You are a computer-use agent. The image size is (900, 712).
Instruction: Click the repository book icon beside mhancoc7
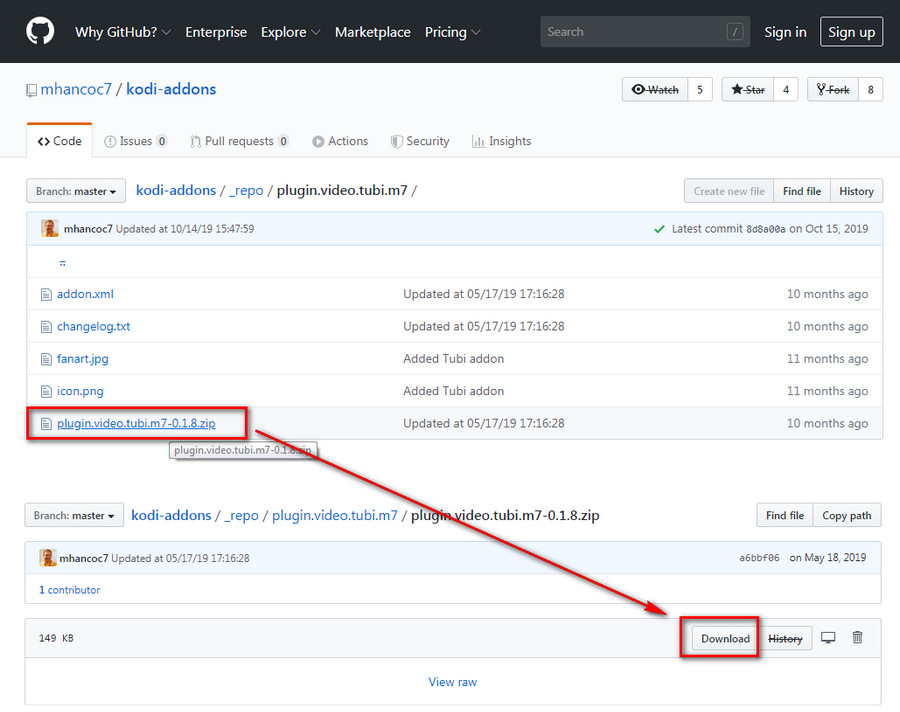coord(31,91)
